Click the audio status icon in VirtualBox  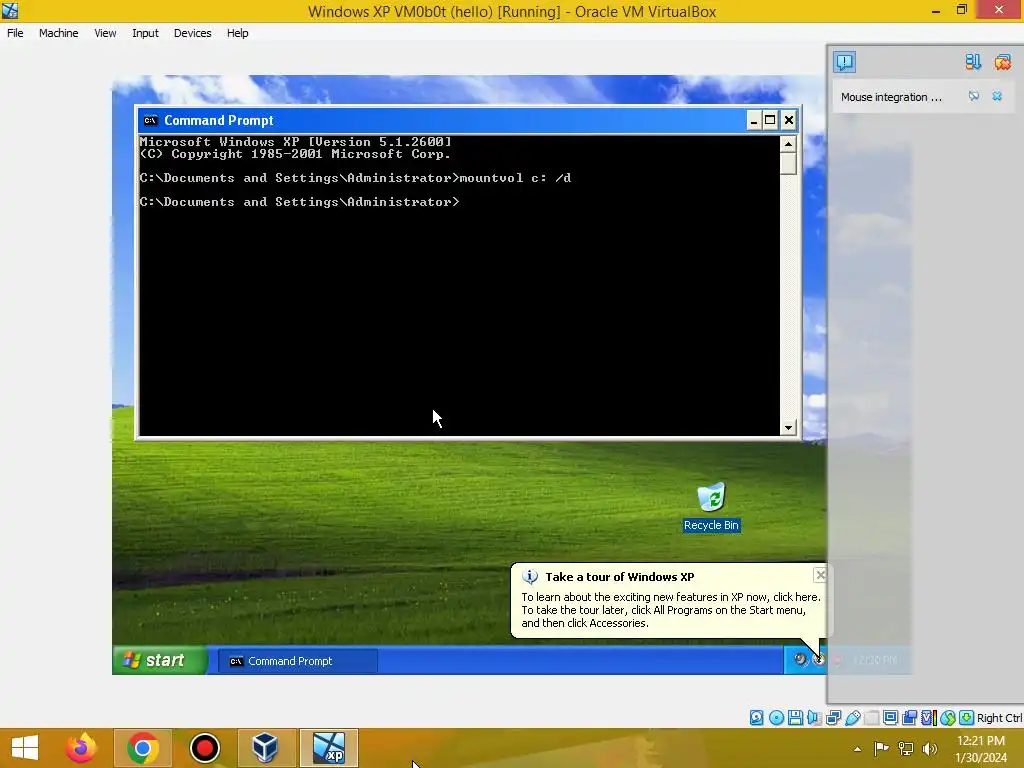pos(814,718)
